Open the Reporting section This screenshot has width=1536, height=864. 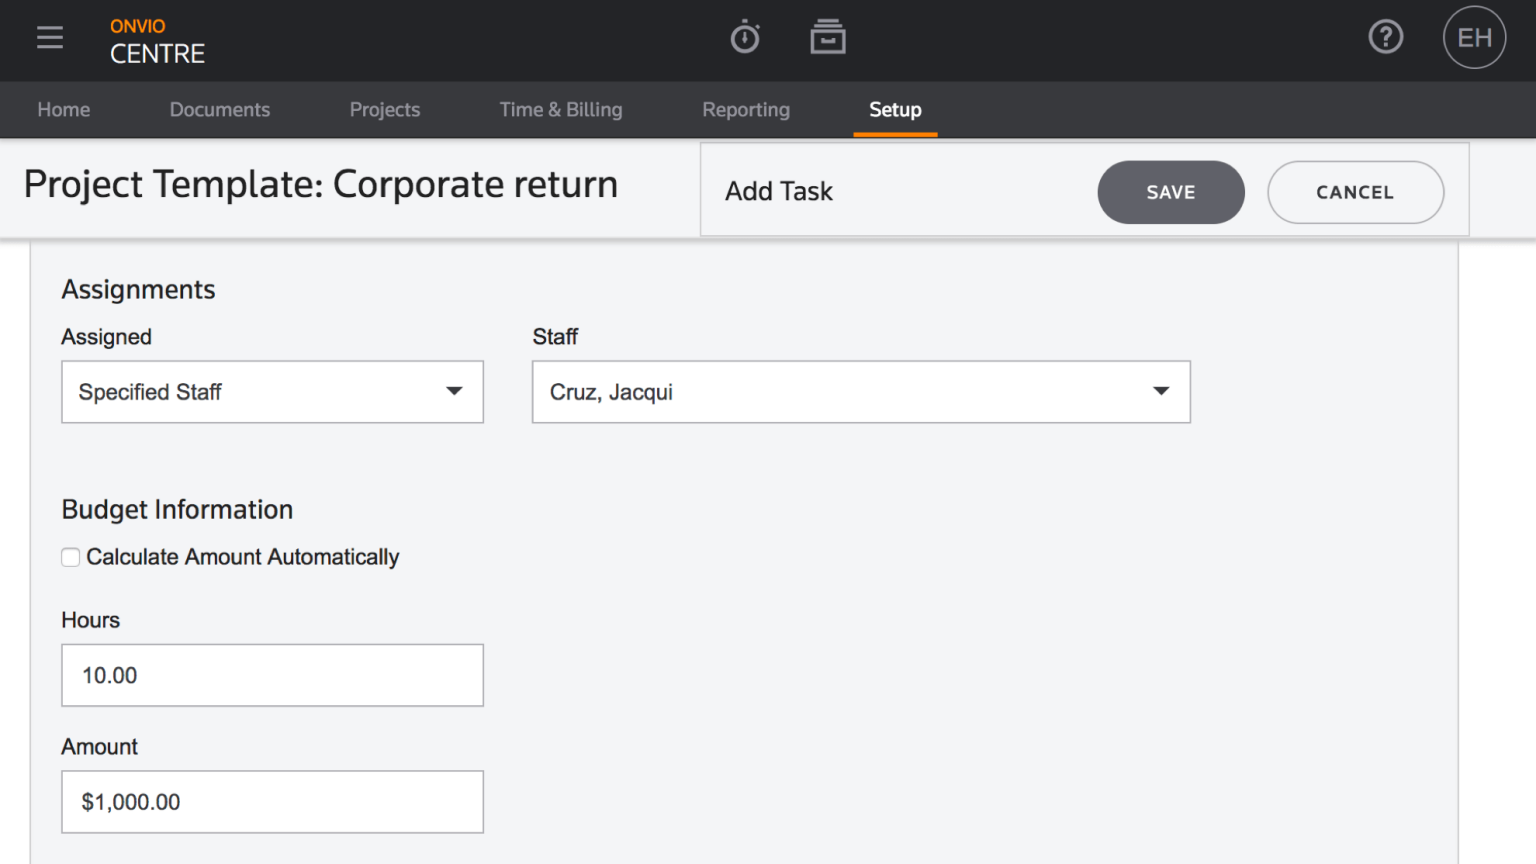[746, 110]
